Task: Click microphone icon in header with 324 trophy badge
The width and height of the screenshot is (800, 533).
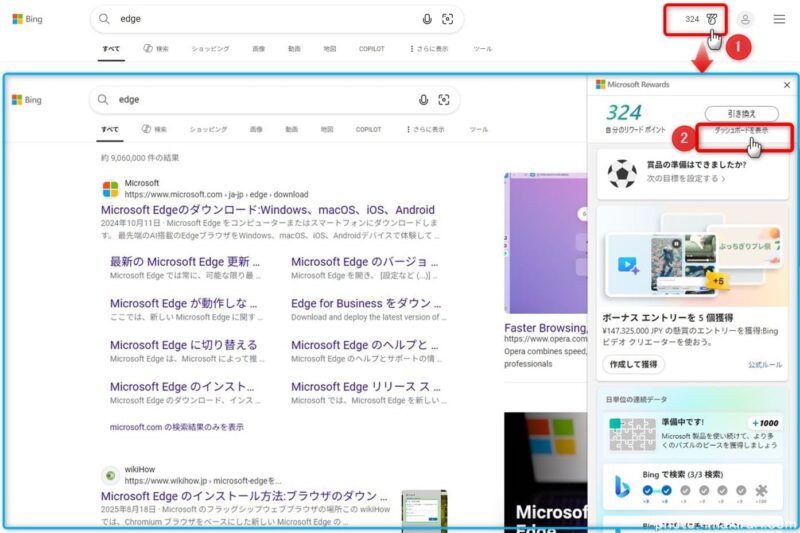Action: coord(427,19)
